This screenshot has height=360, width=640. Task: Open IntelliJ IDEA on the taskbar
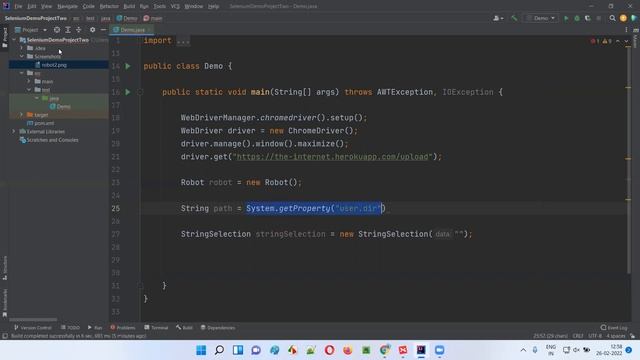[421, 350]
